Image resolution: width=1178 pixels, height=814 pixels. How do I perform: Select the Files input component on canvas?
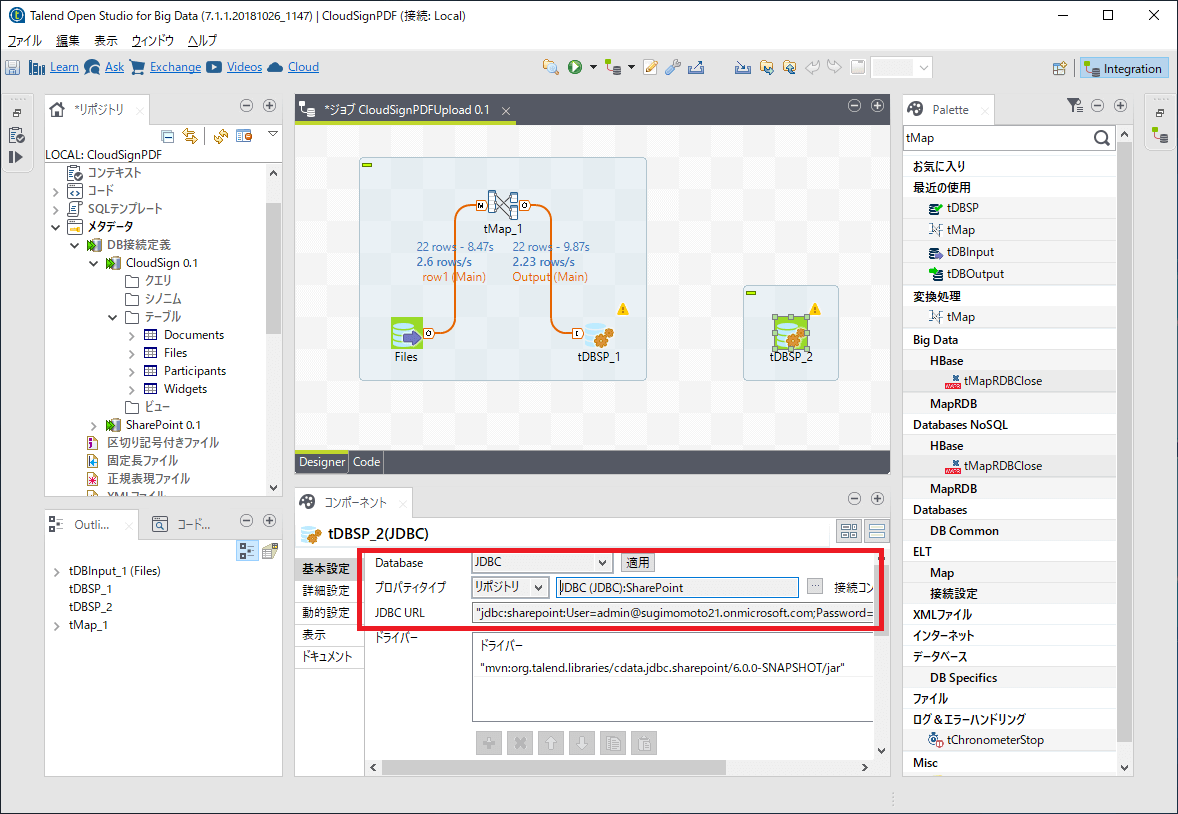pos(406,333)
